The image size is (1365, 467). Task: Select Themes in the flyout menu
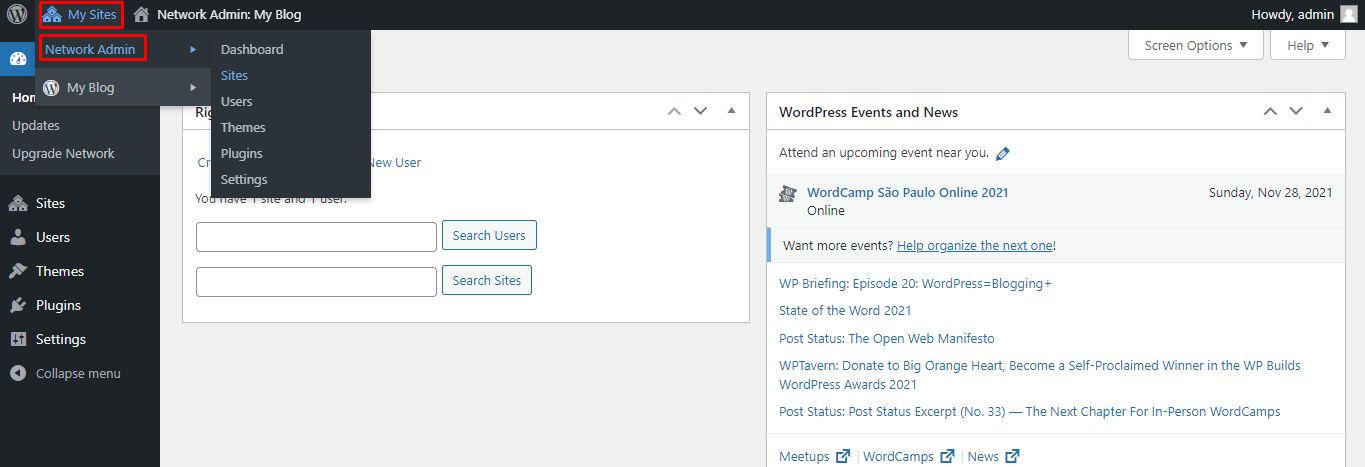243,127
